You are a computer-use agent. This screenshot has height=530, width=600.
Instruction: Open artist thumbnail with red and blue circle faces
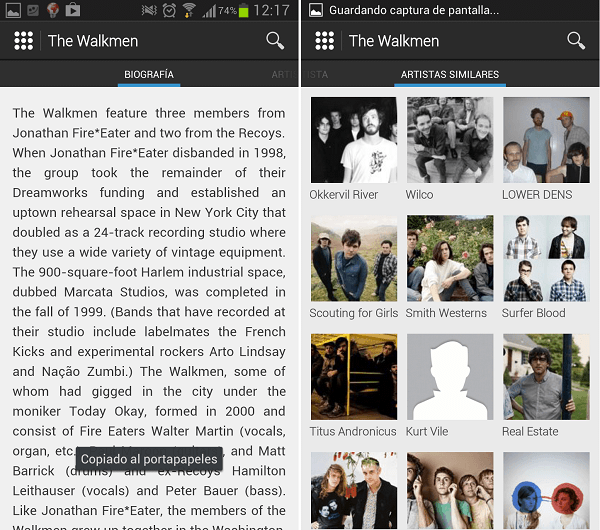(x=546, y=491)
